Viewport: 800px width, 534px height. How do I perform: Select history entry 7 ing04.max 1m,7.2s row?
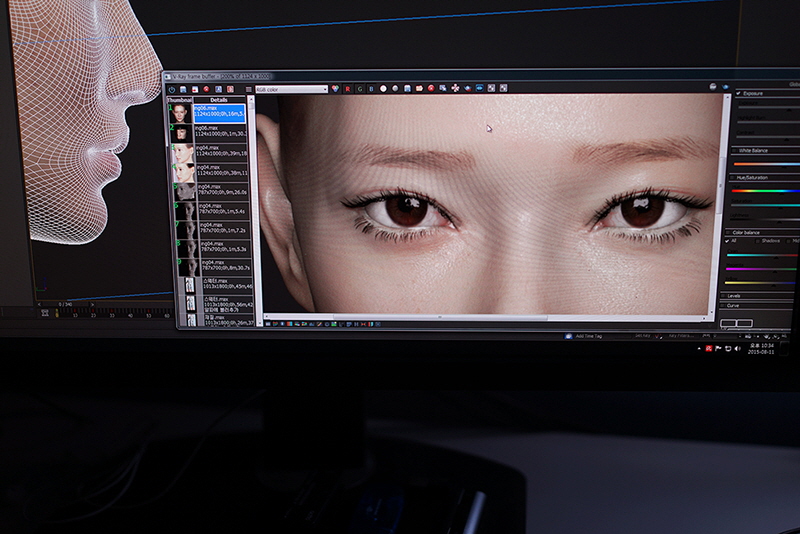[223, 230]
